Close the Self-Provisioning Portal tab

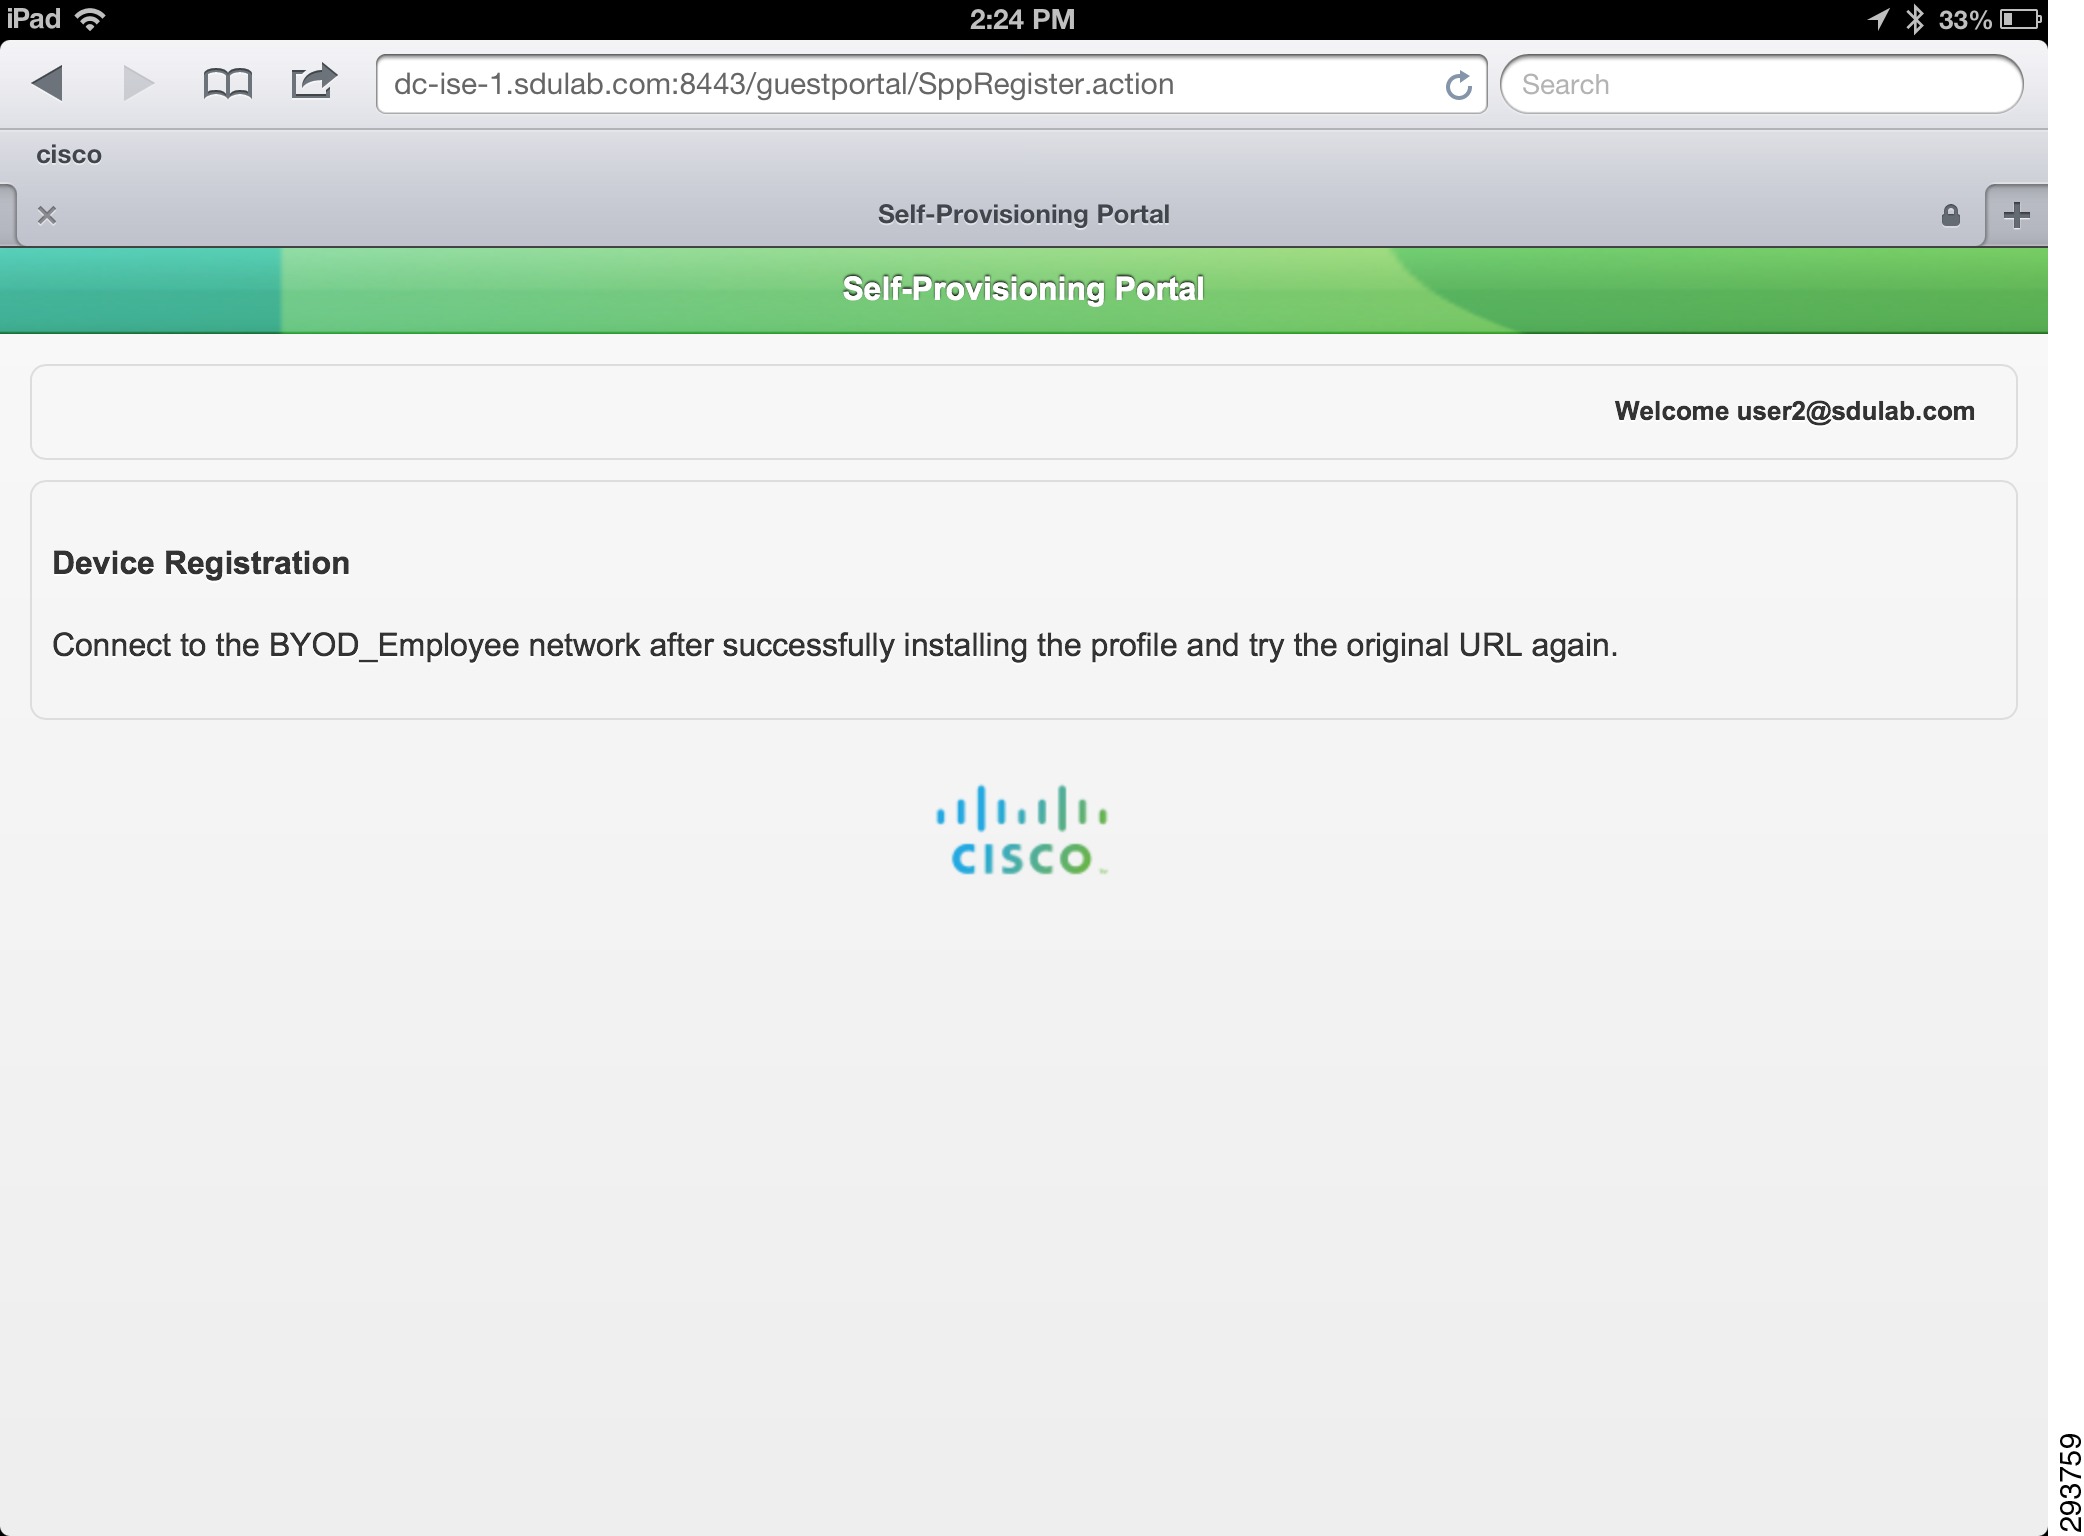pyautogui.click(x=47, y=215)
